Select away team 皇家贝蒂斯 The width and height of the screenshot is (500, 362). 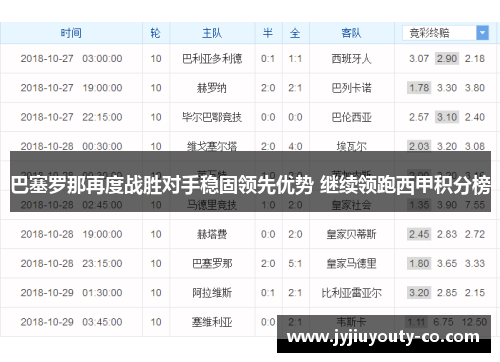pyautogui.click(x=351, y=234)
